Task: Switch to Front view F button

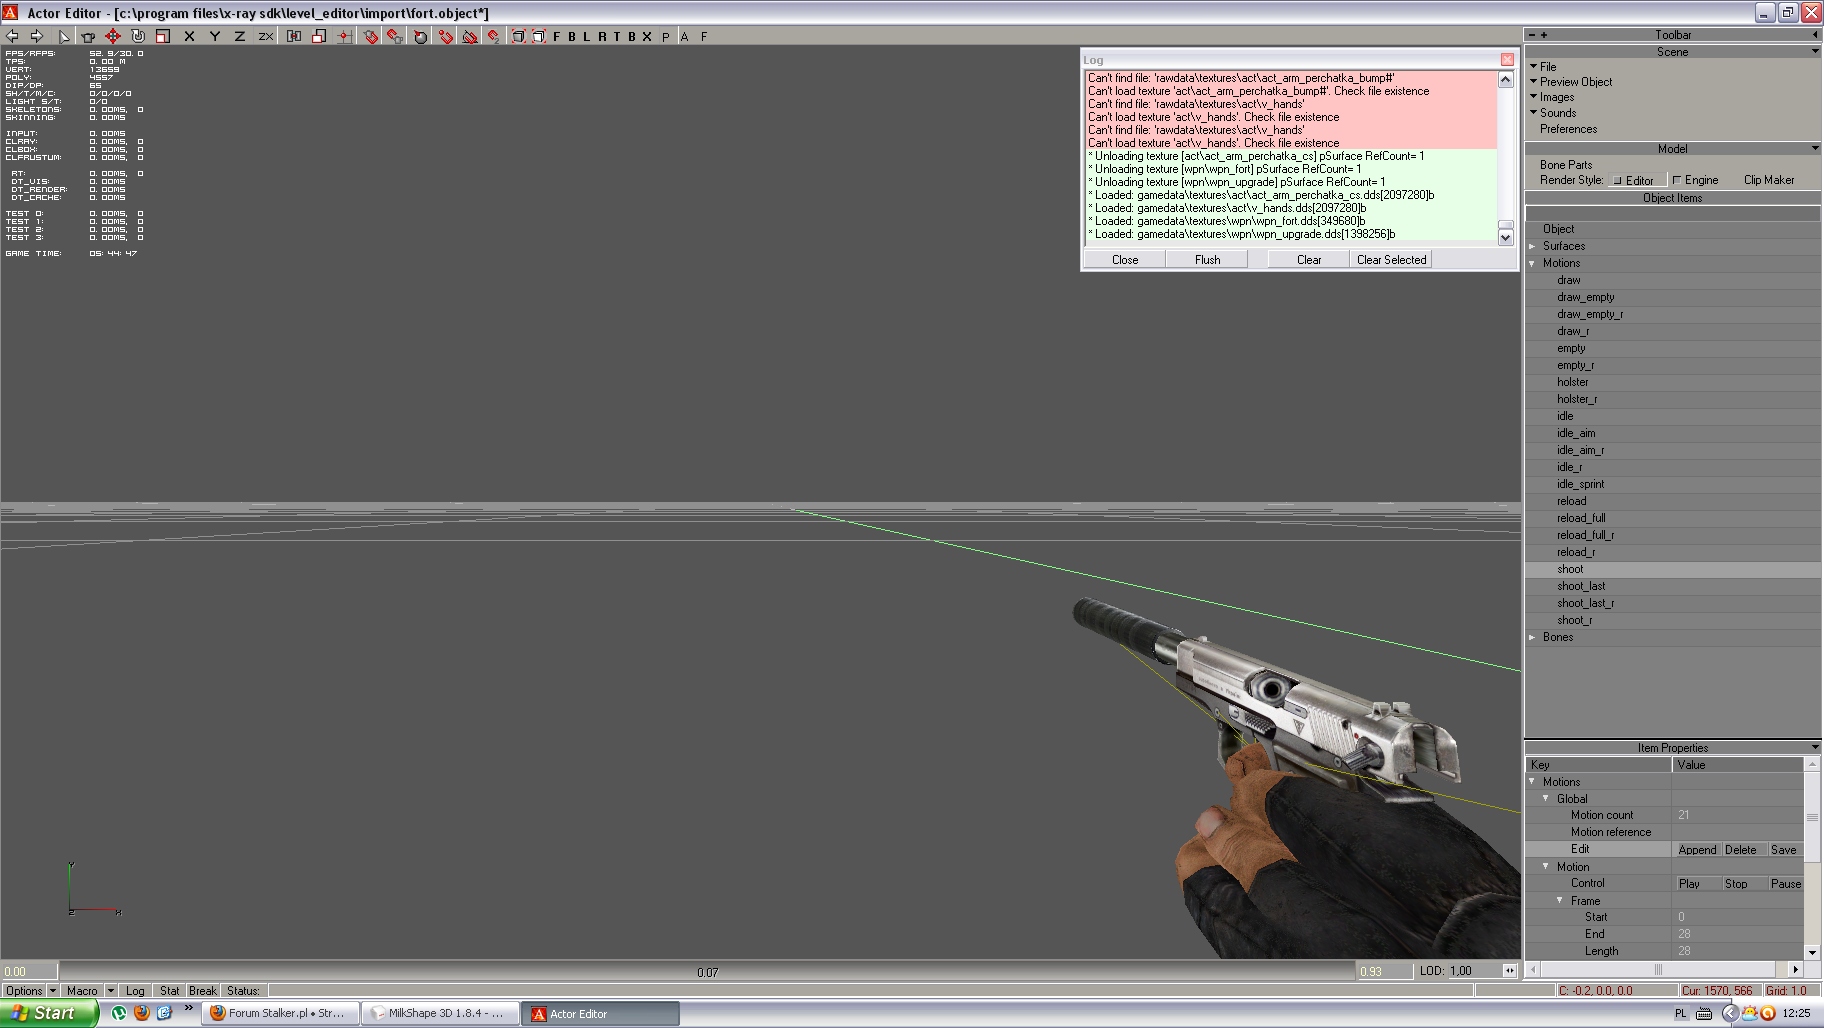Action: pos(557,36)
